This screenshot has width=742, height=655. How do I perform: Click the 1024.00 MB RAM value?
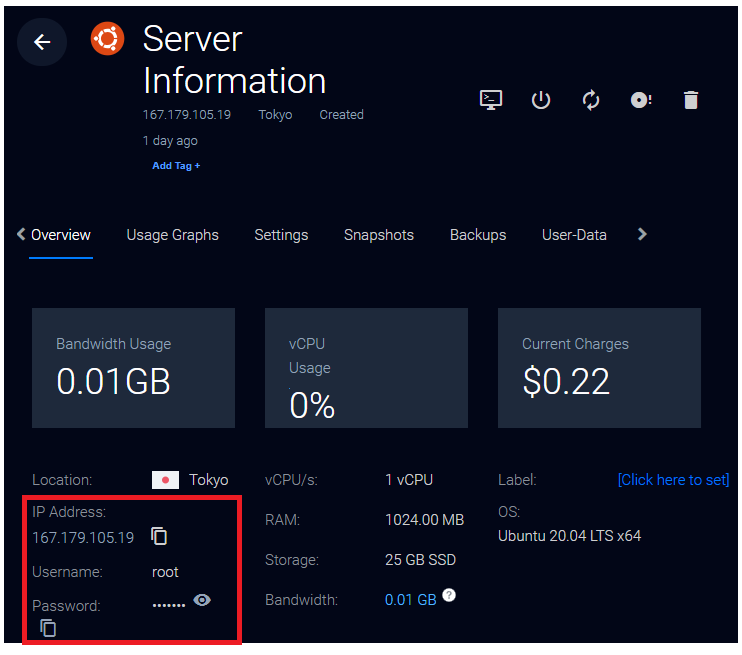click(424, 520)
